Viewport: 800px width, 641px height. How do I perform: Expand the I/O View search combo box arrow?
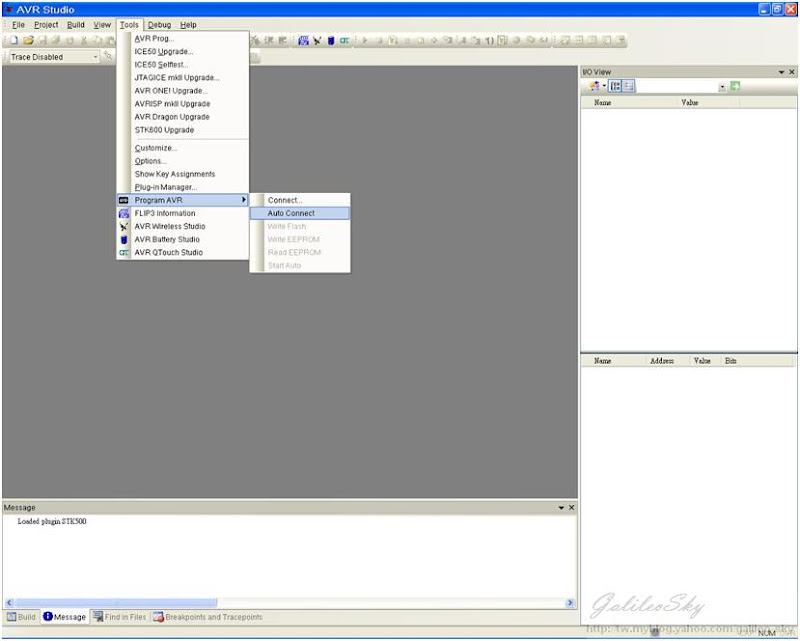coord(722,87)
